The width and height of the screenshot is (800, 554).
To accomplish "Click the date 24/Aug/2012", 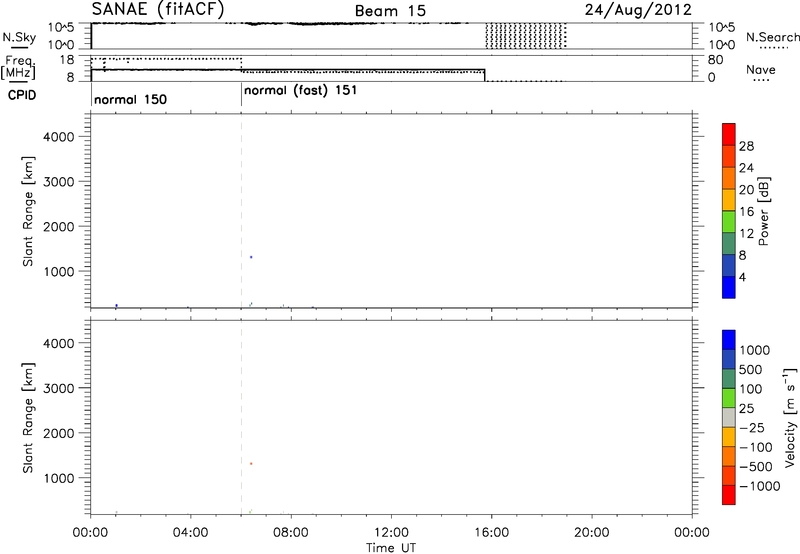I will [638, 10].
